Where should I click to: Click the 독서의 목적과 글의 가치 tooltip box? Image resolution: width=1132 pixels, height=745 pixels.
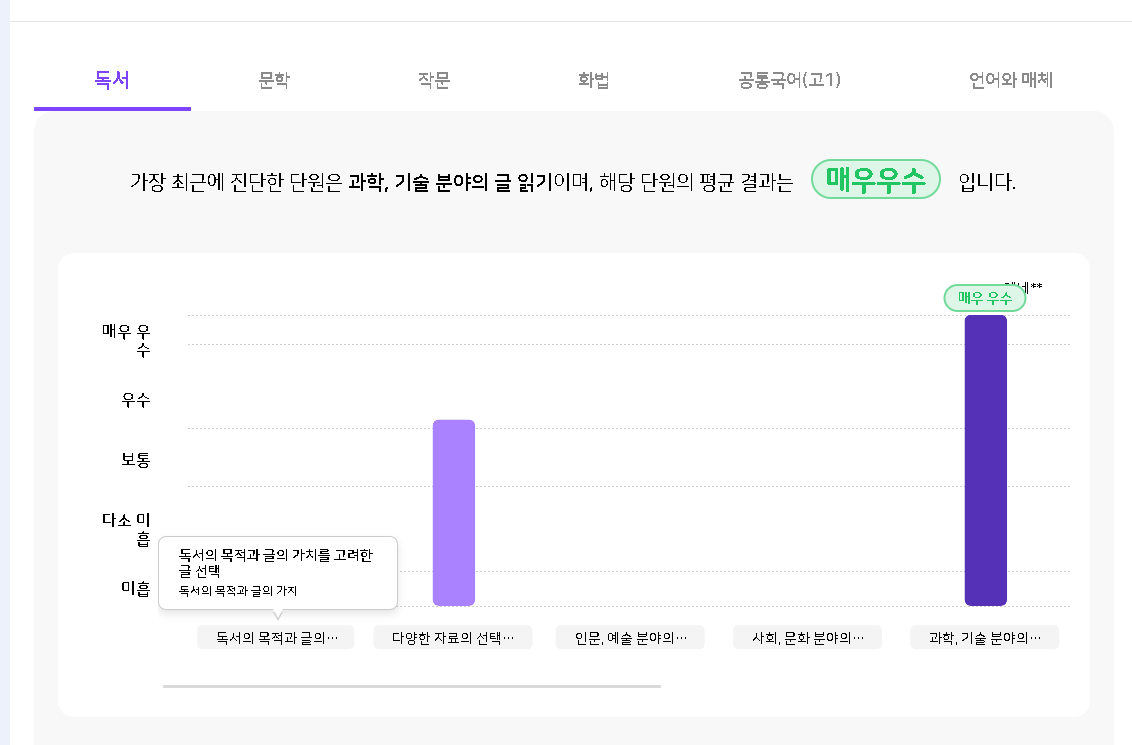coord(278,573)
